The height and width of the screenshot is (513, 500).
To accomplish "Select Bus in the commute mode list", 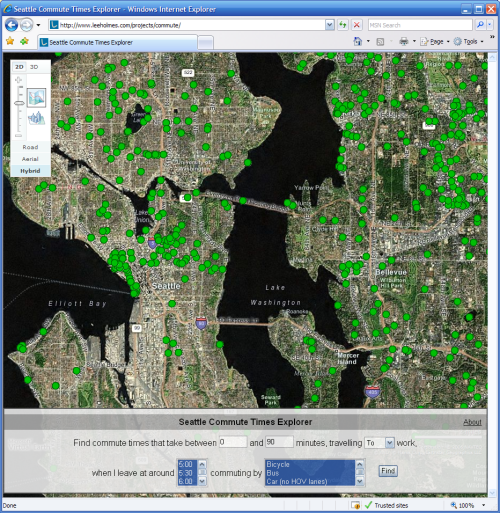I will pyautogui.click(x=310, y=473).
